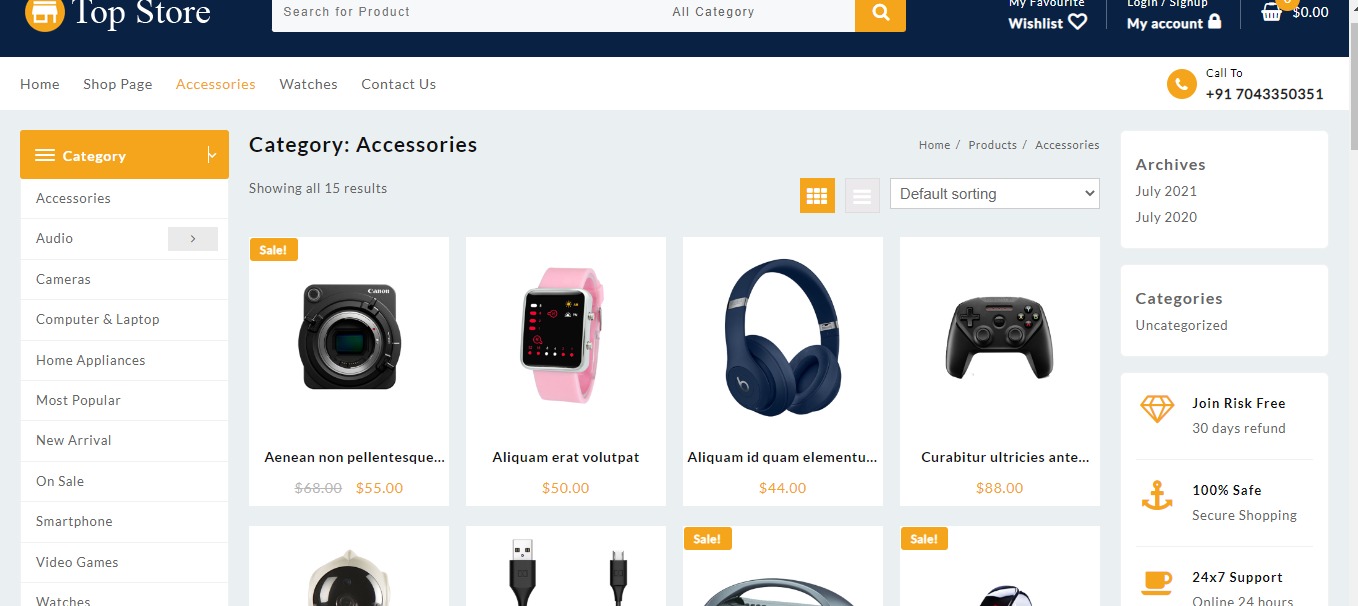Click the diamond Join Risk Free icon
This screenshot has width=1358, height=606.
click(1157, 409)
